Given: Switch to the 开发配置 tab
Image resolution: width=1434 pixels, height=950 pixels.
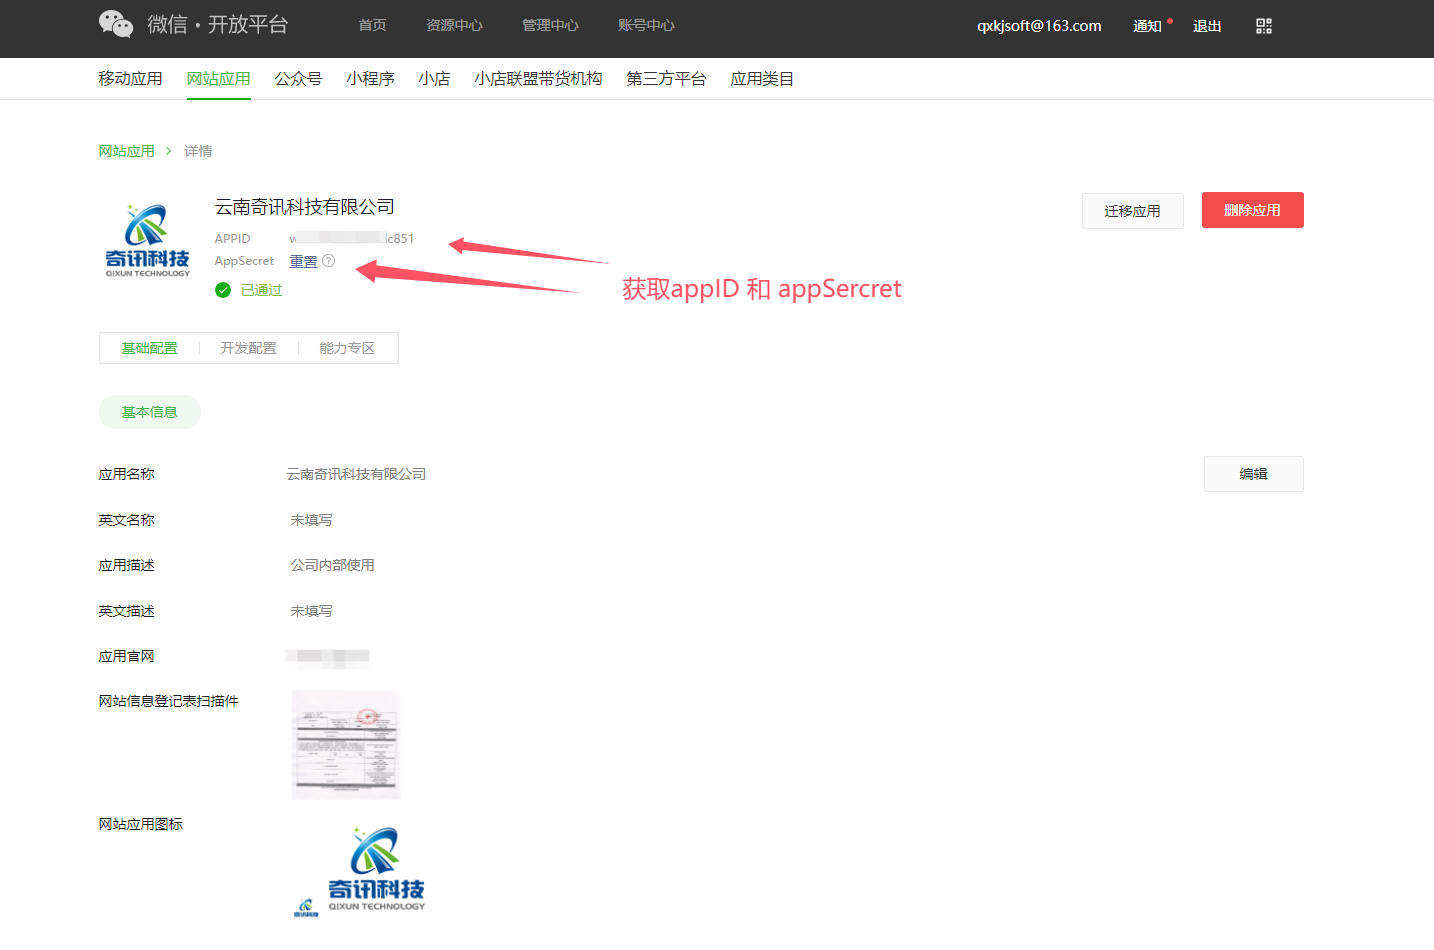Looking at the screenshot, I should coord(248,348).
